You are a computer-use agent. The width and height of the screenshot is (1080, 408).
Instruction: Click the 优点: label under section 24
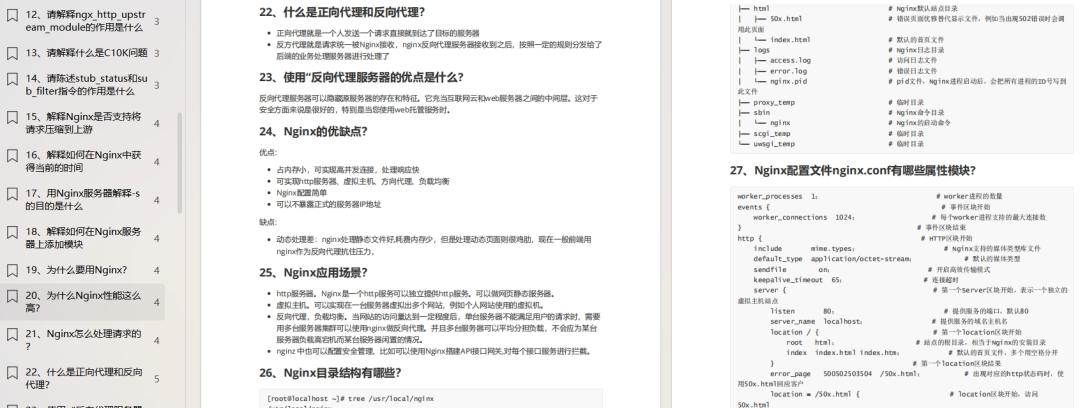pyautogui.click(x=268, y=153)
